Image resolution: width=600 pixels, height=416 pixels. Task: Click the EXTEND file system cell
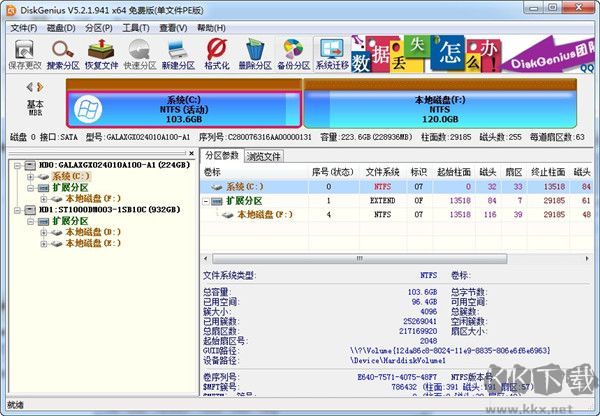pos(382,201)
